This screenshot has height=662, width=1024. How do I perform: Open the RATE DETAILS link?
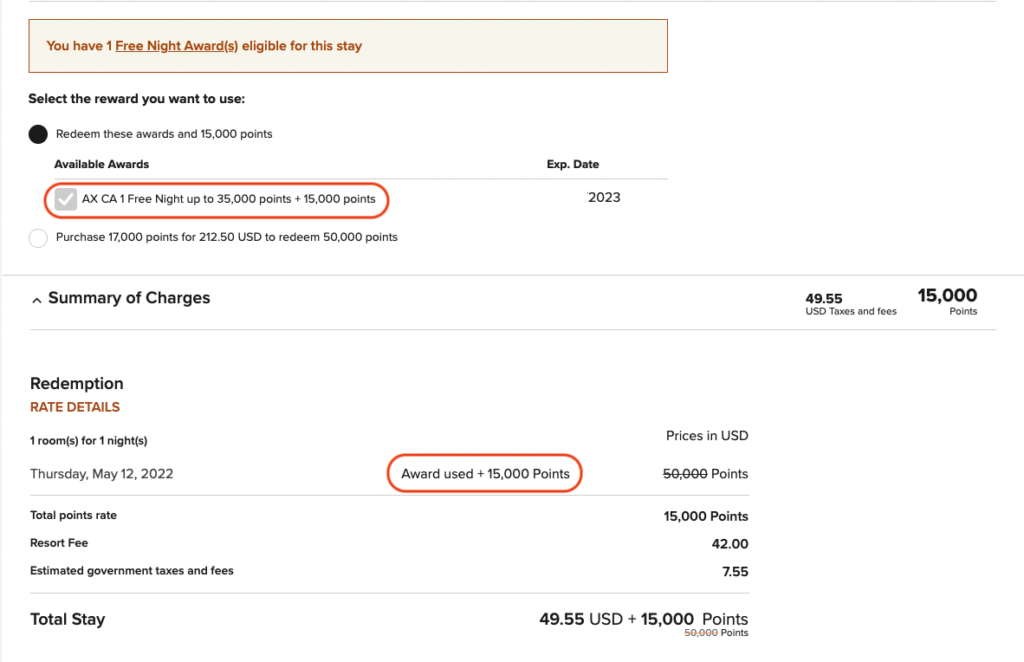tap(74, 407)
